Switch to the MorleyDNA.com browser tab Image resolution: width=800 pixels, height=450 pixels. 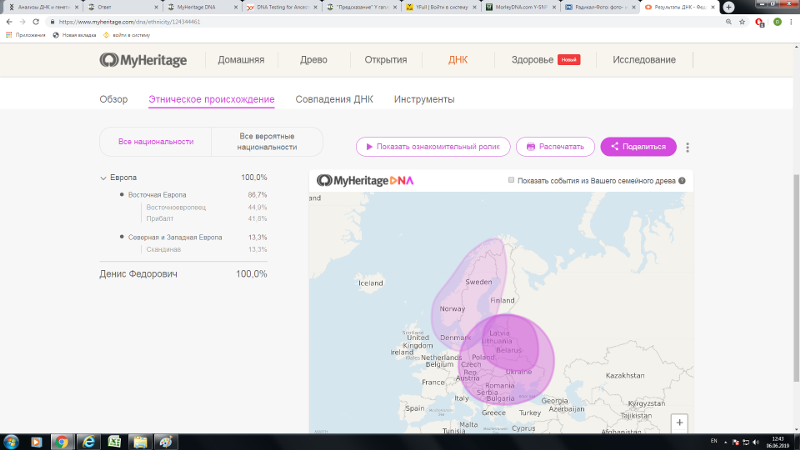point(520,7)
